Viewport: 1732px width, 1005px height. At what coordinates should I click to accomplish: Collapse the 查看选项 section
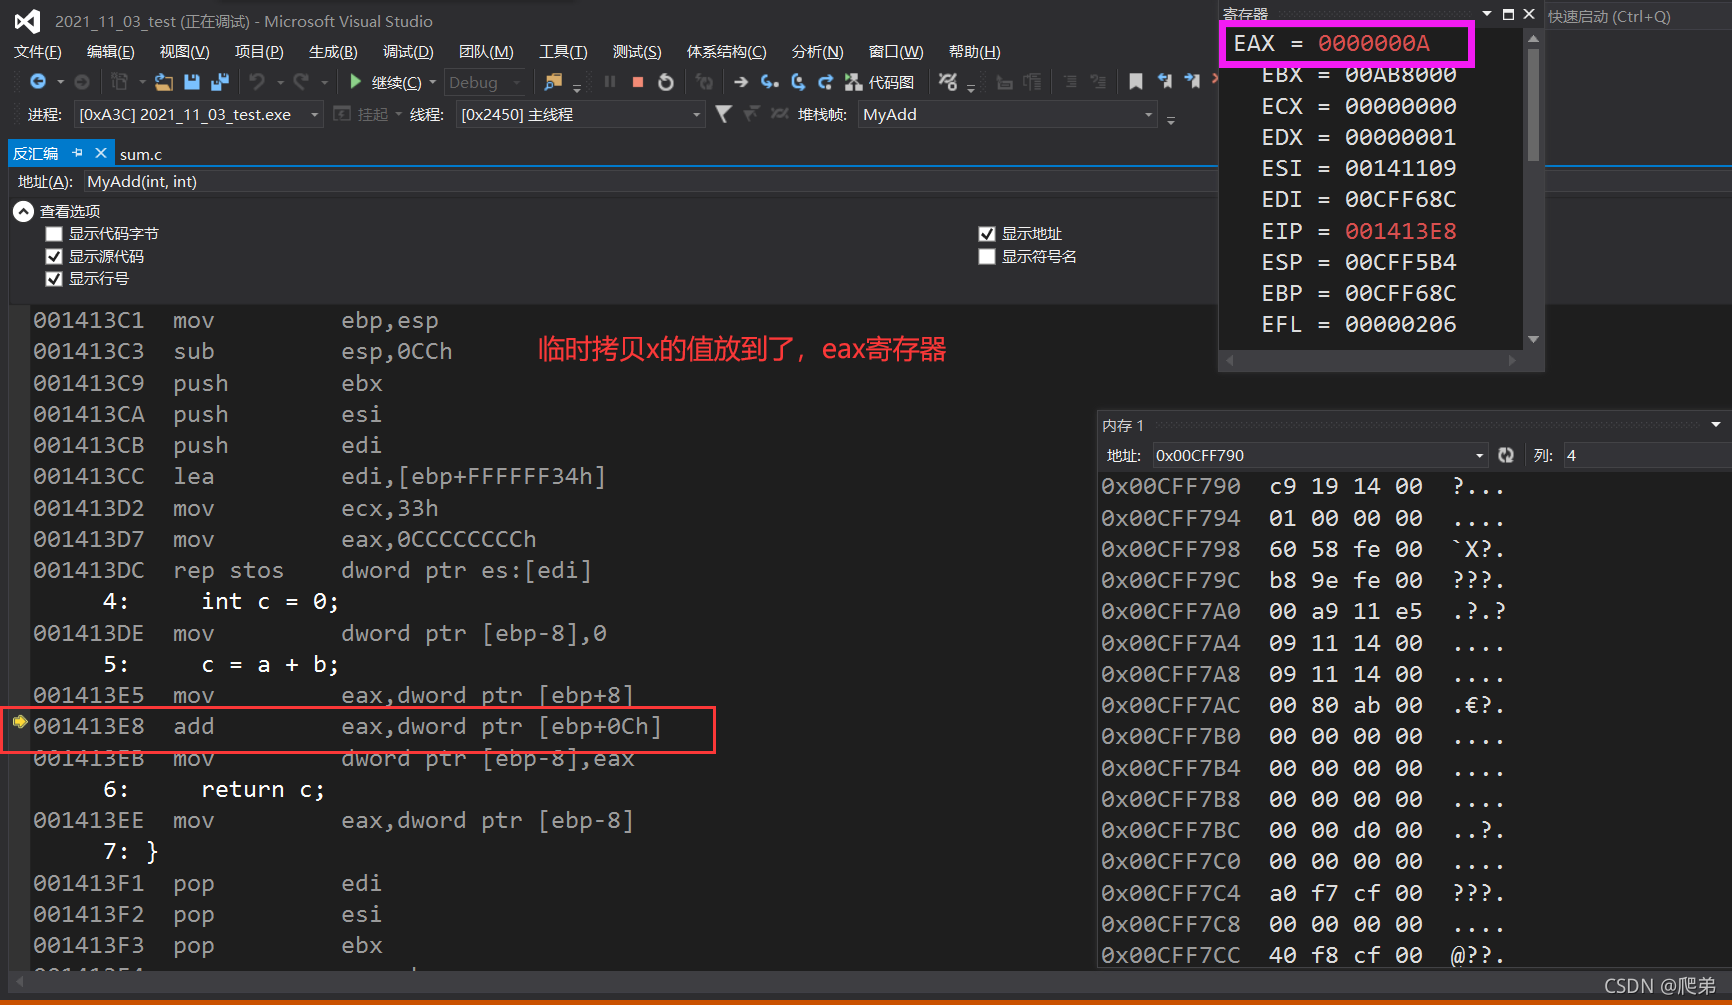click(x=23, y=211)
